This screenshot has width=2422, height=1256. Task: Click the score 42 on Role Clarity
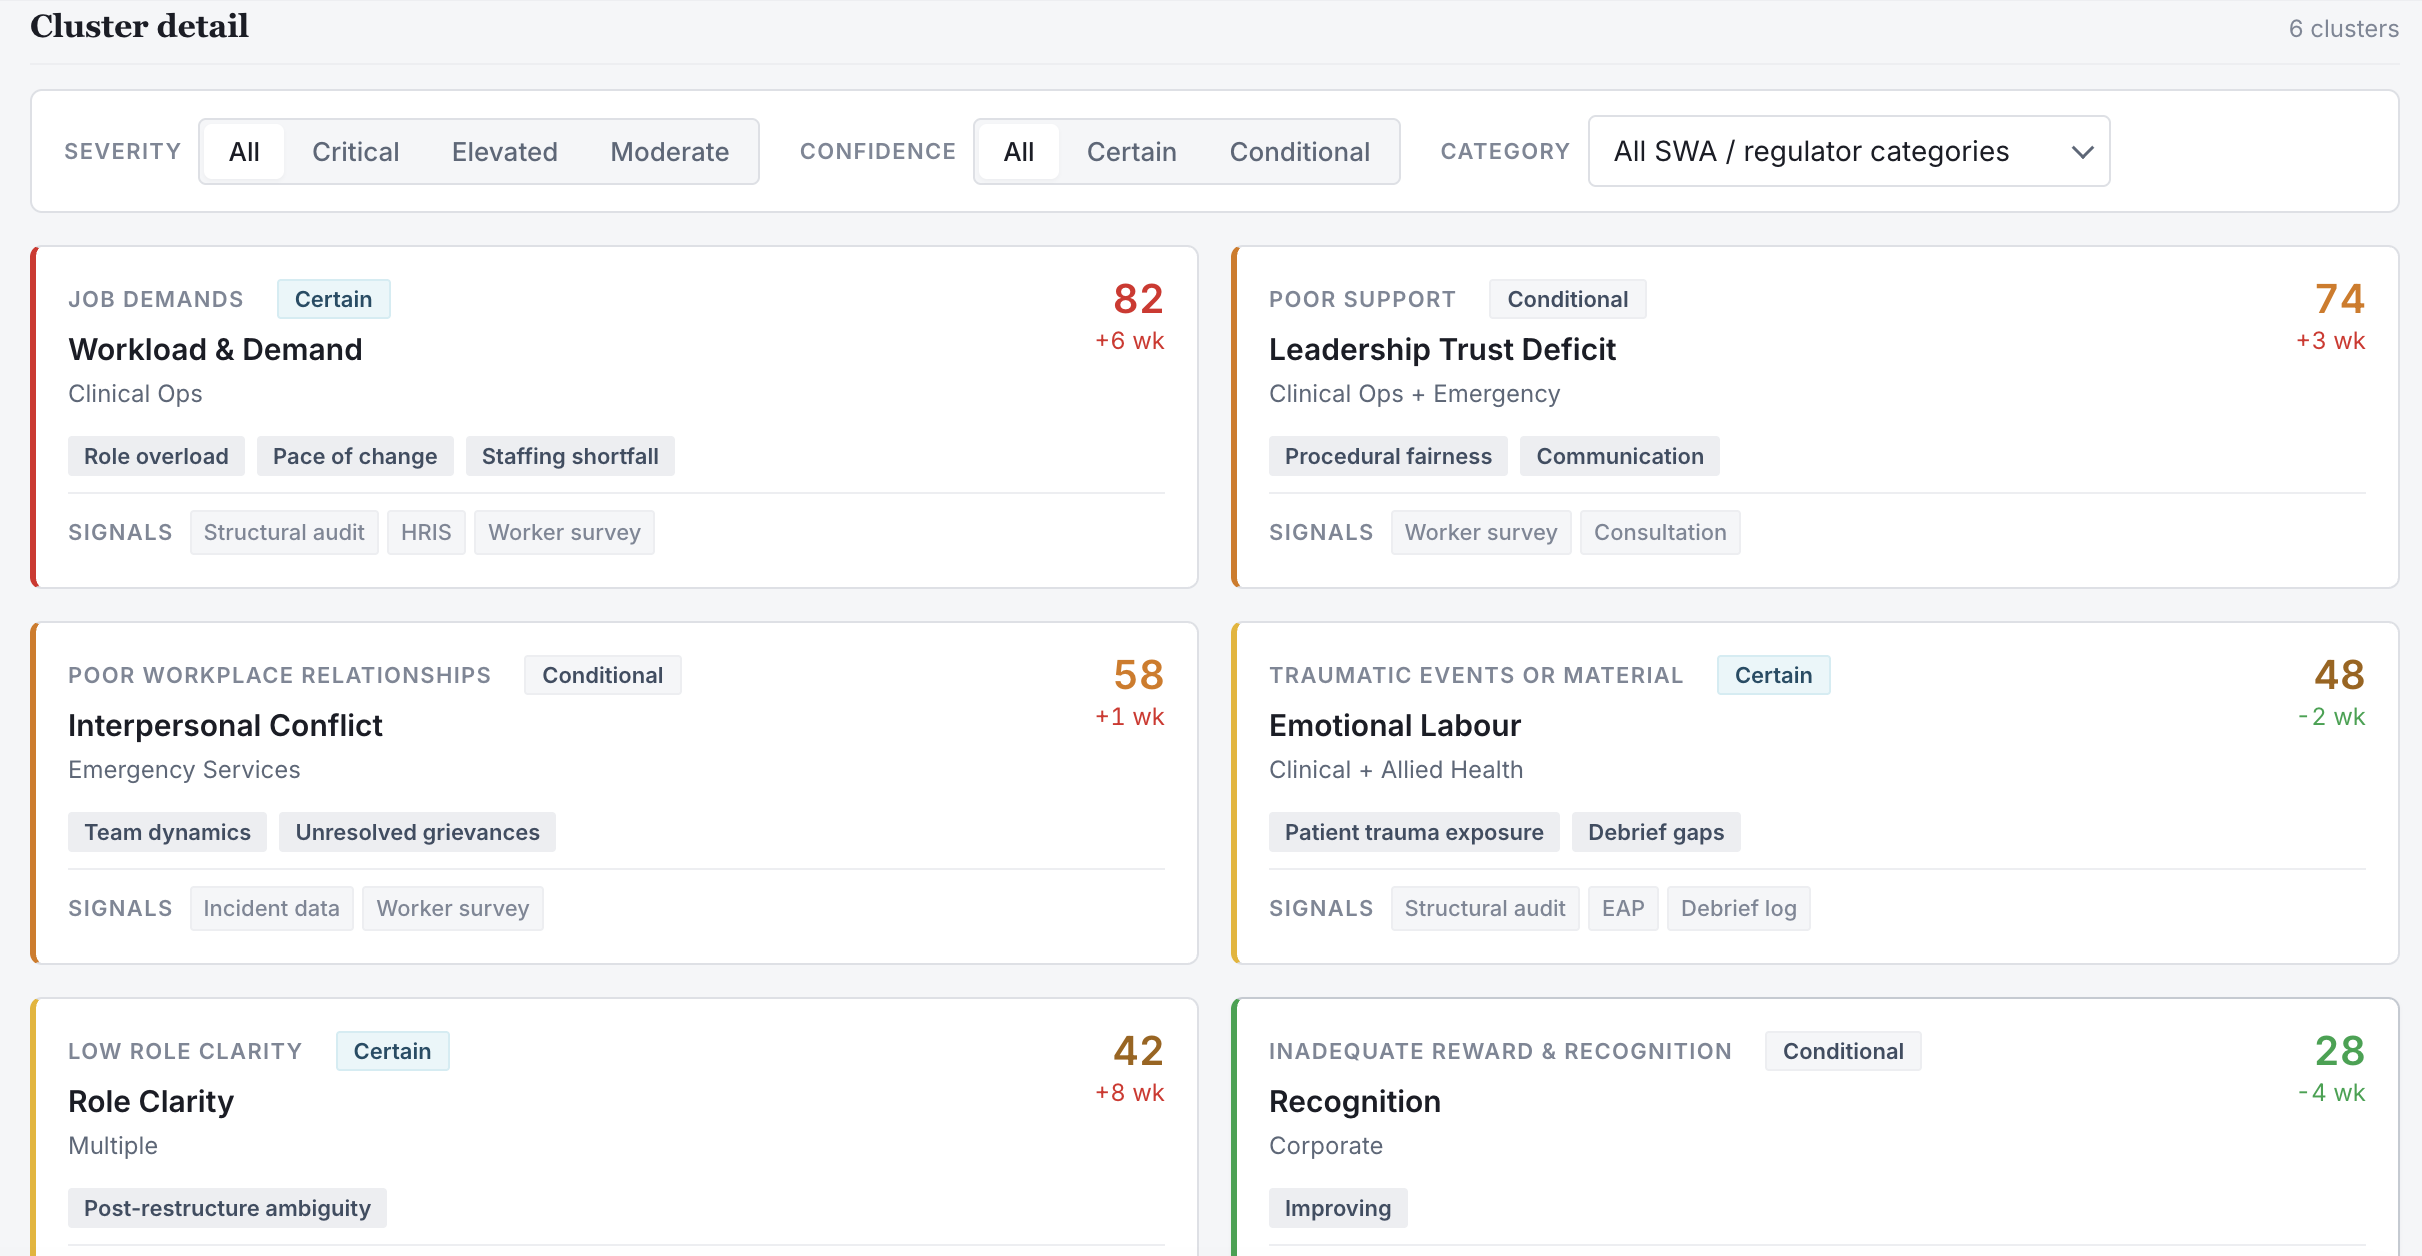1139,1051
